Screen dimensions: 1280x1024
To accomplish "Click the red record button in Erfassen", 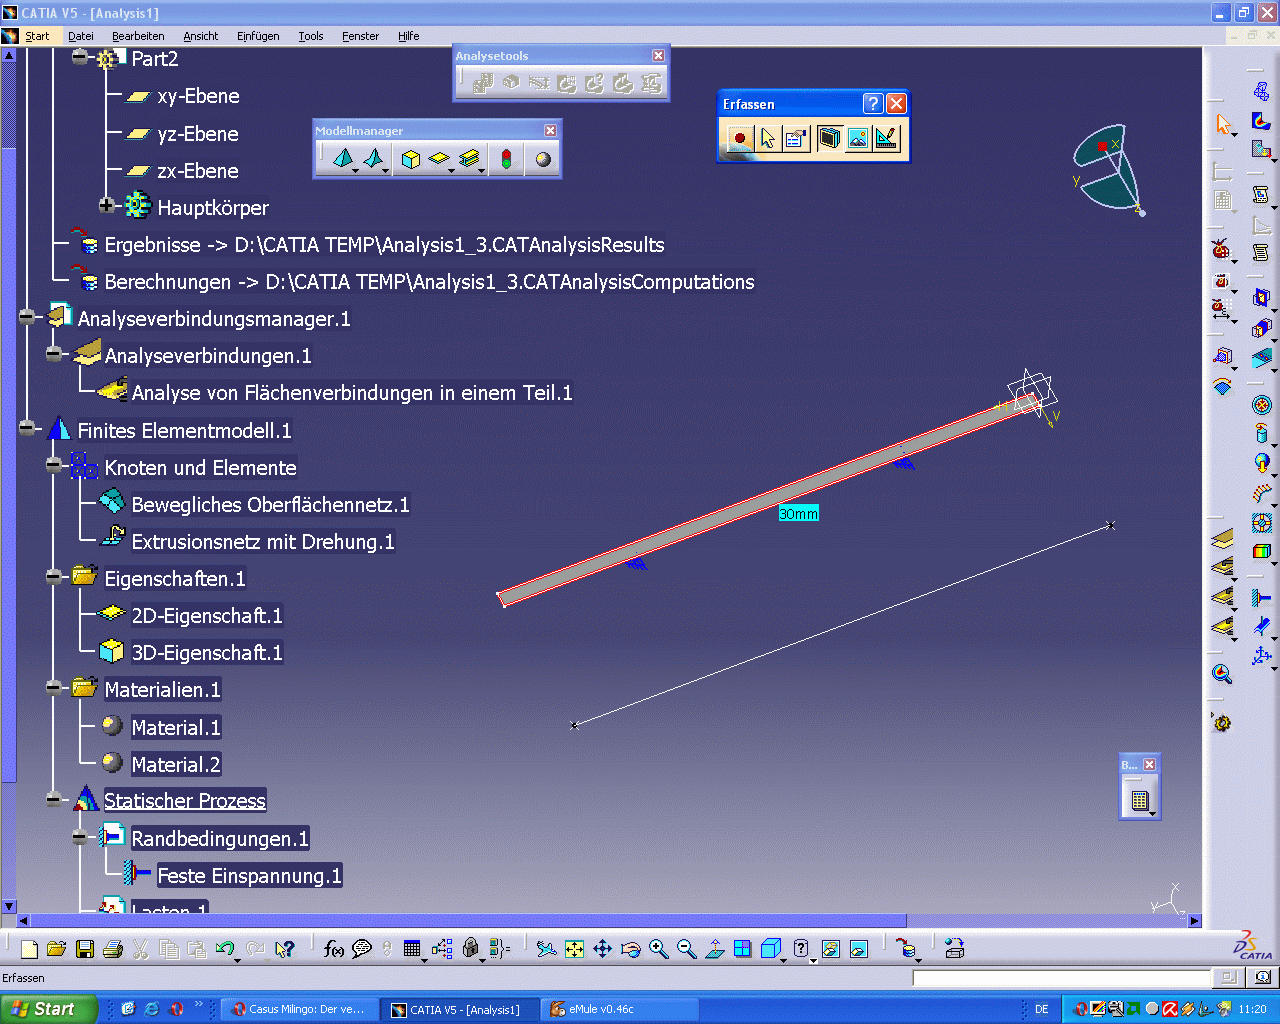I will pos(740,138).
